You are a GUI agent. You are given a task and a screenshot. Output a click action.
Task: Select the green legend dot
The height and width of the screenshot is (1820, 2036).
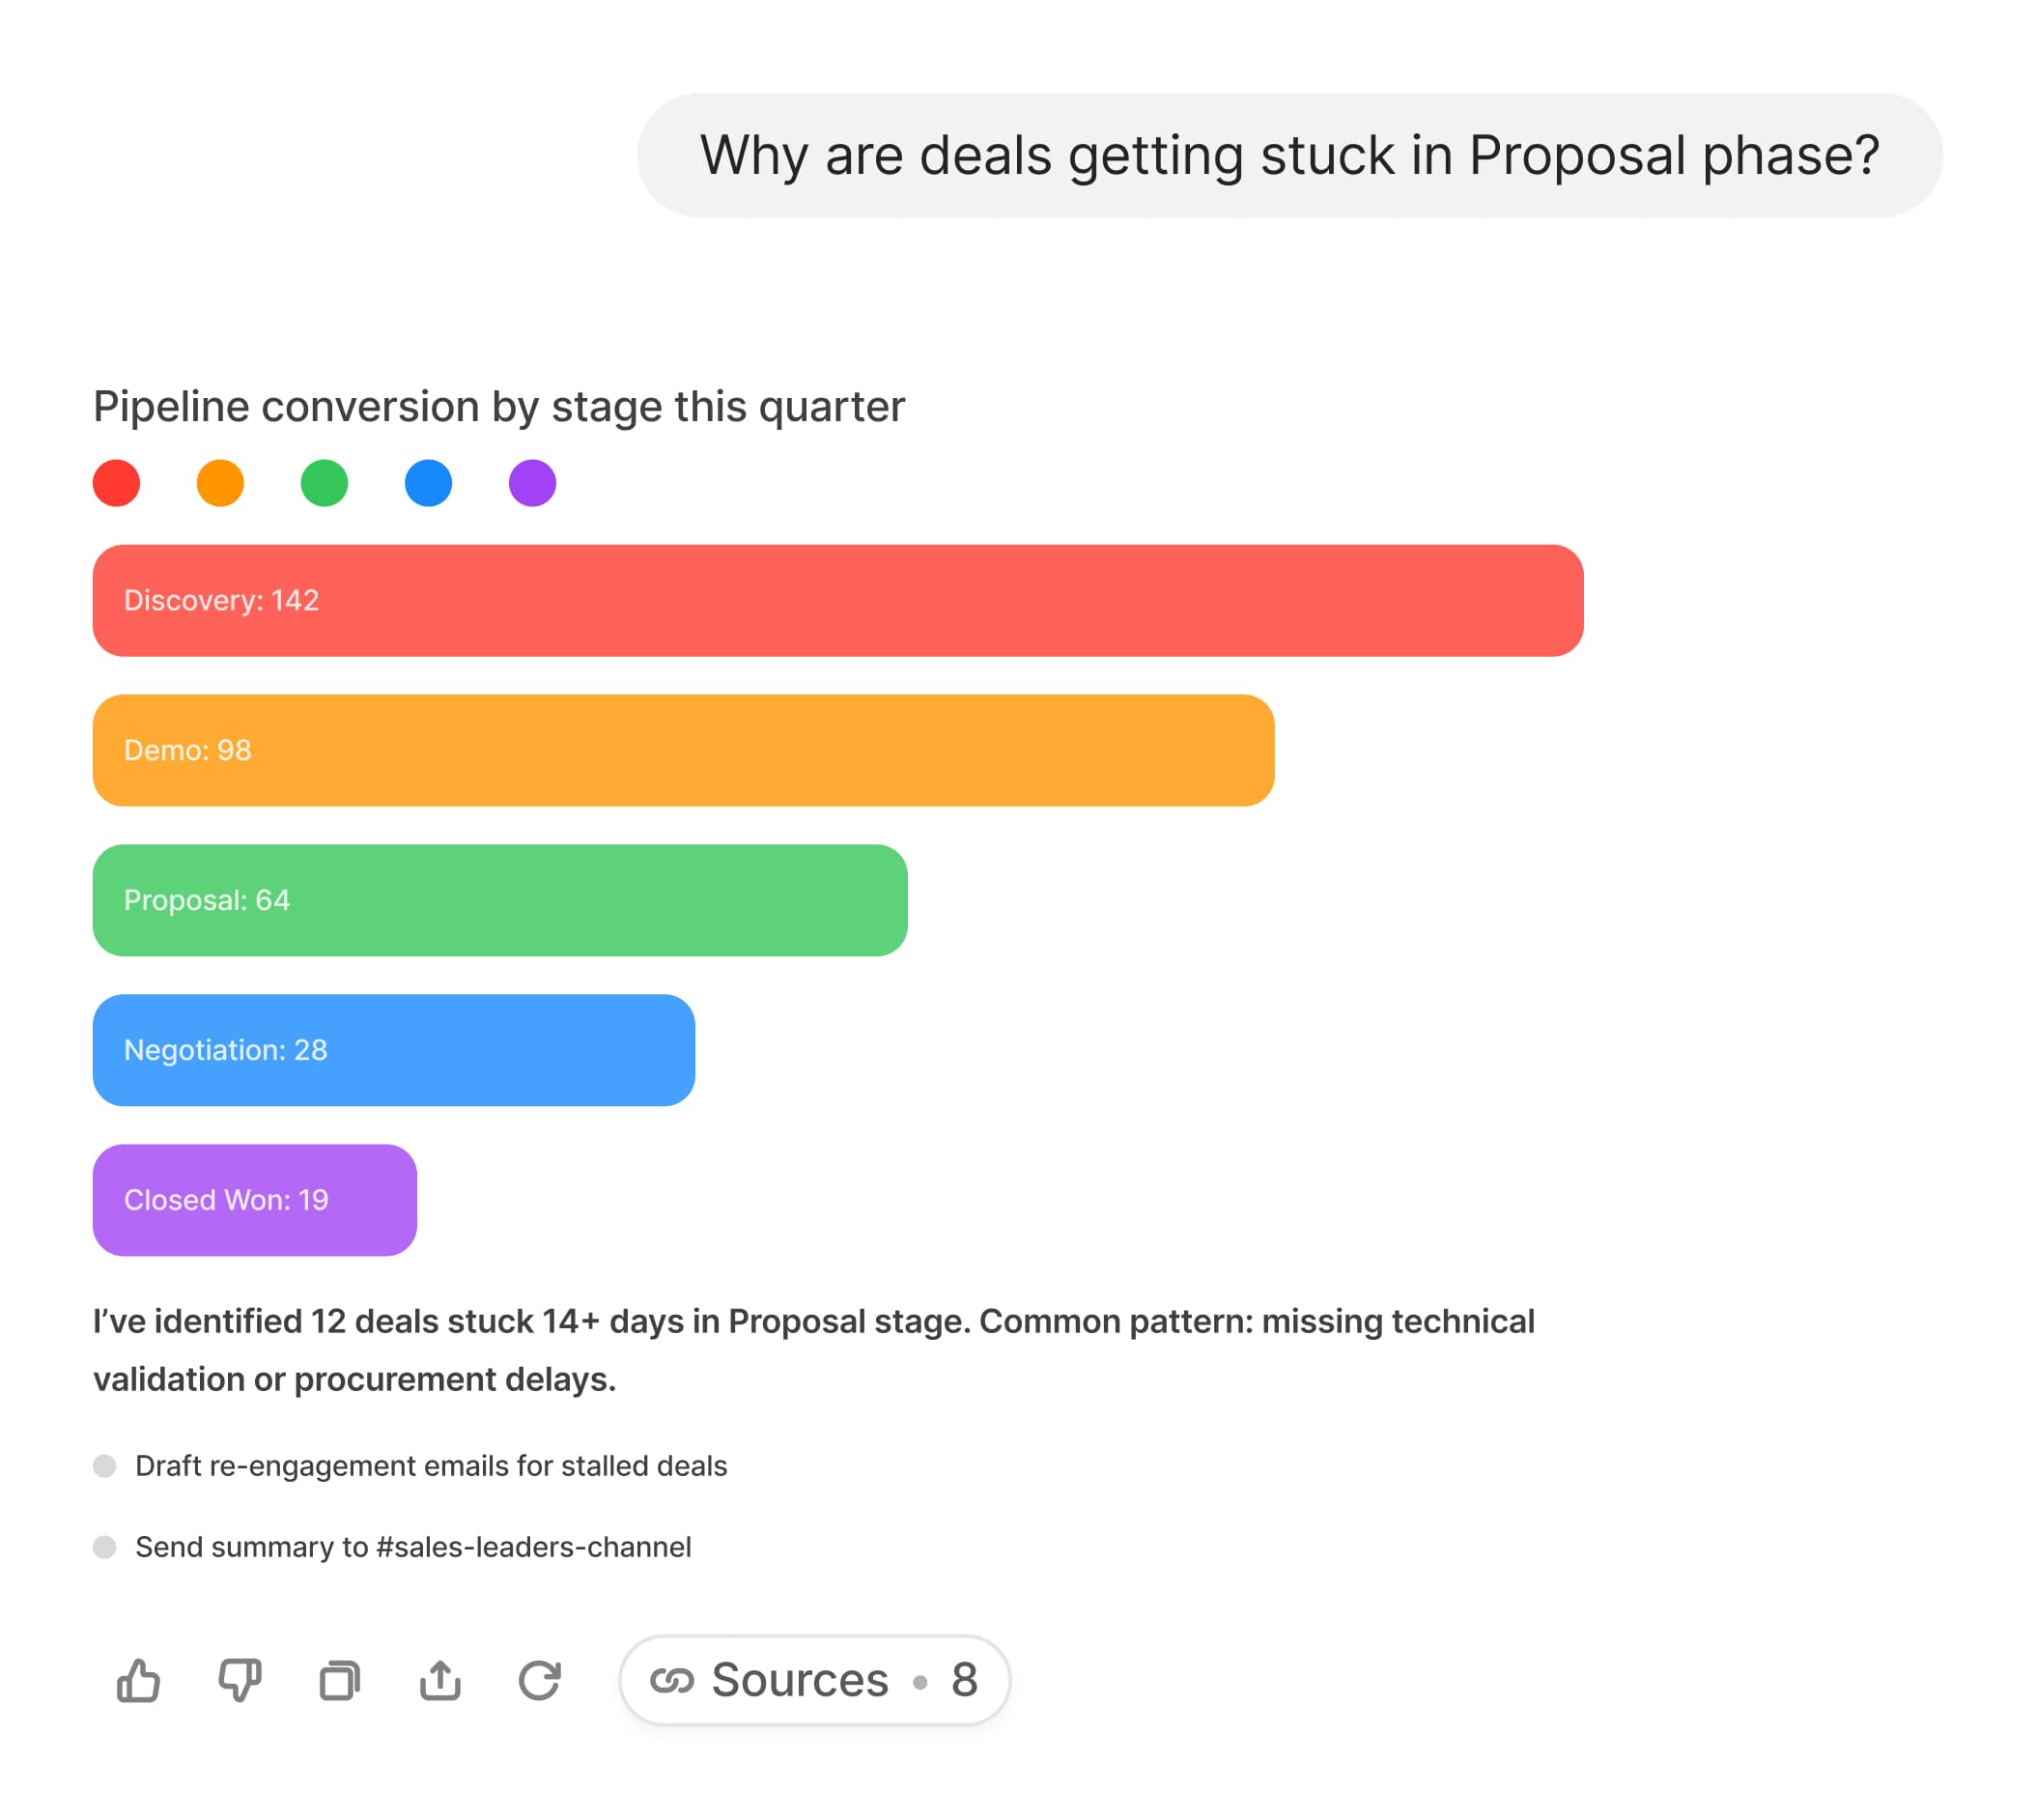tap(324, 483)
